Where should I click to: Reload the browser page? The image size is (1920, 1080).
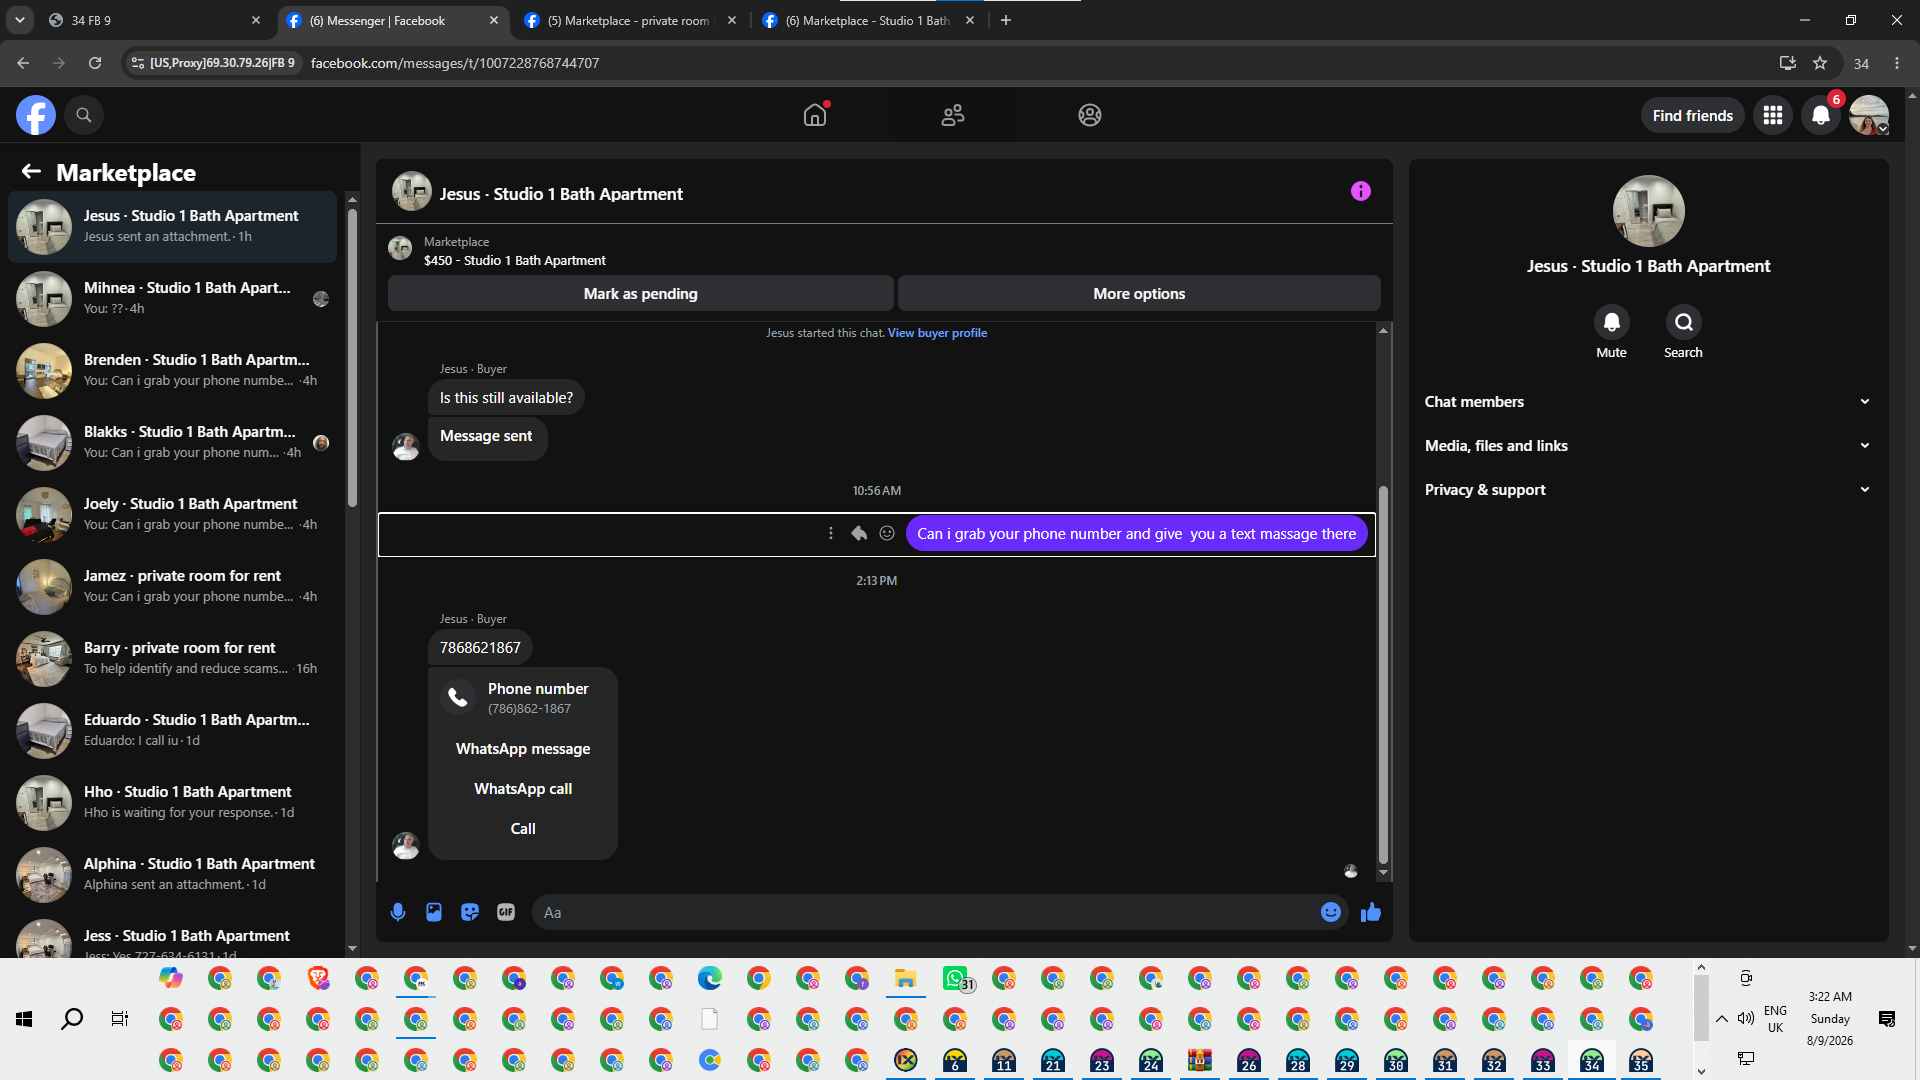(95, 63)
